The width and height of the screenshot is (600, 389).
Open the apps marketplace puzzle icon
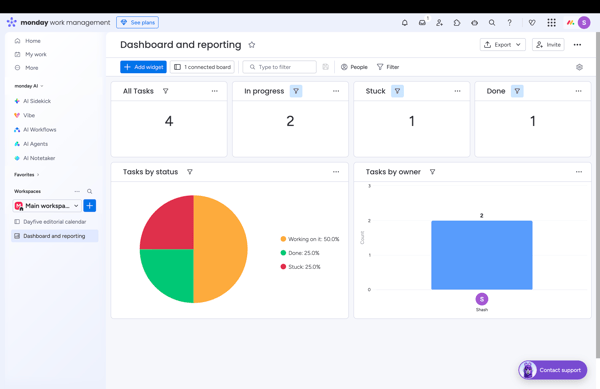tap(457, 23)
